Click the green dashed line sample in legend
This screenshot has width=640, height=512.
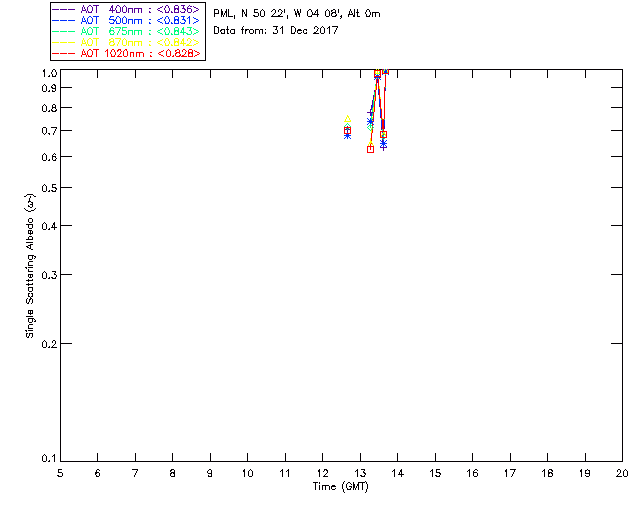(x=63, y=31)
